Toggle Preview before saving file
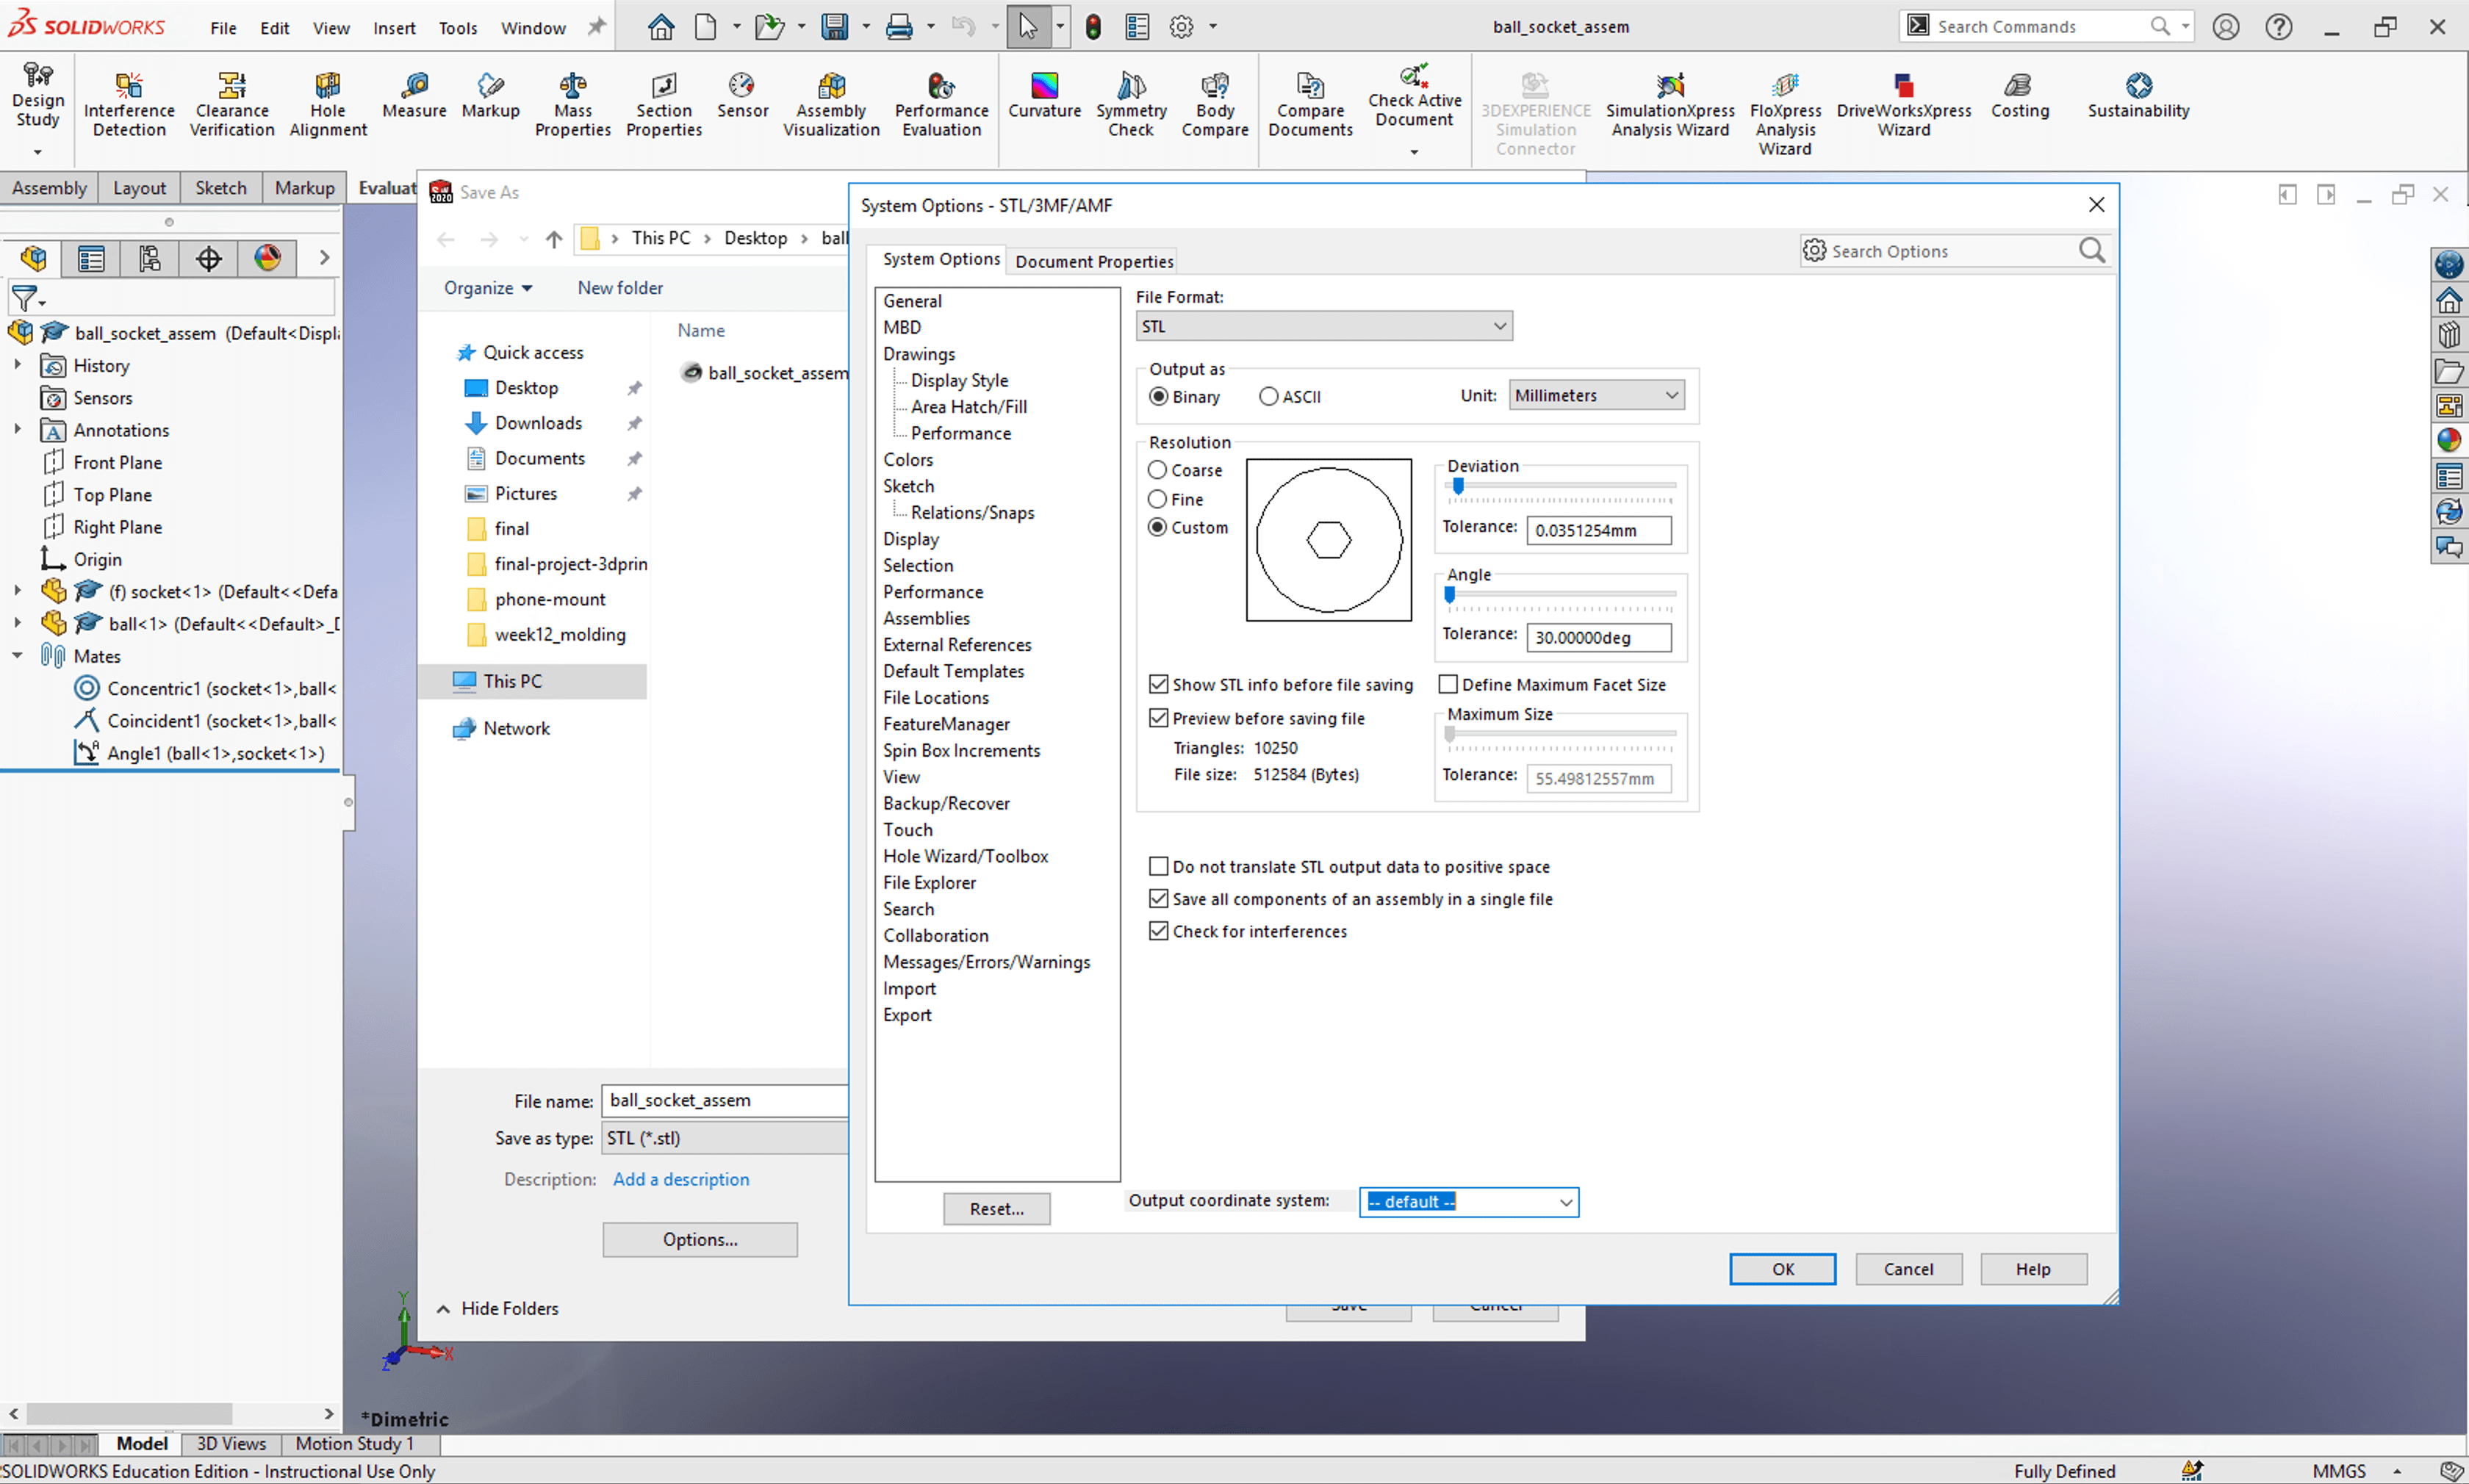The height and width of the screenshot is (1484, 2469). 1159,718
